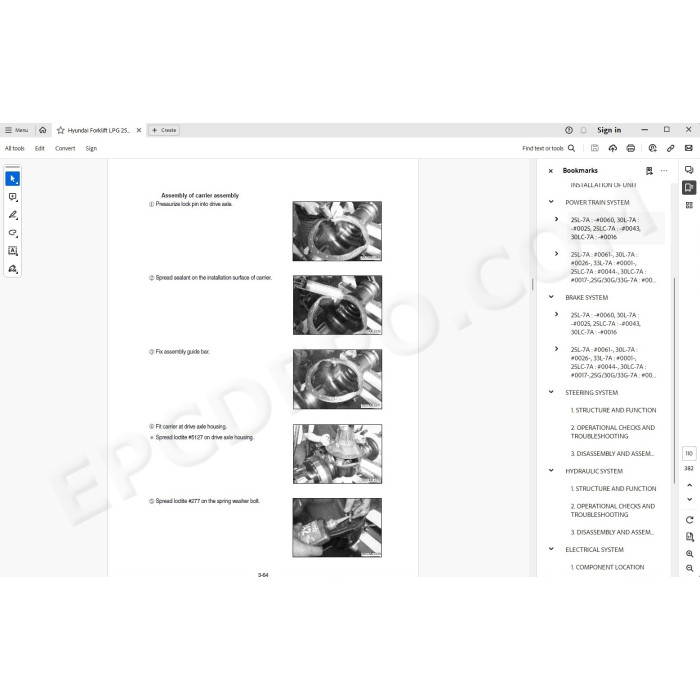
Task: Choose the Draw freehand loop tool
Action: 12,233
